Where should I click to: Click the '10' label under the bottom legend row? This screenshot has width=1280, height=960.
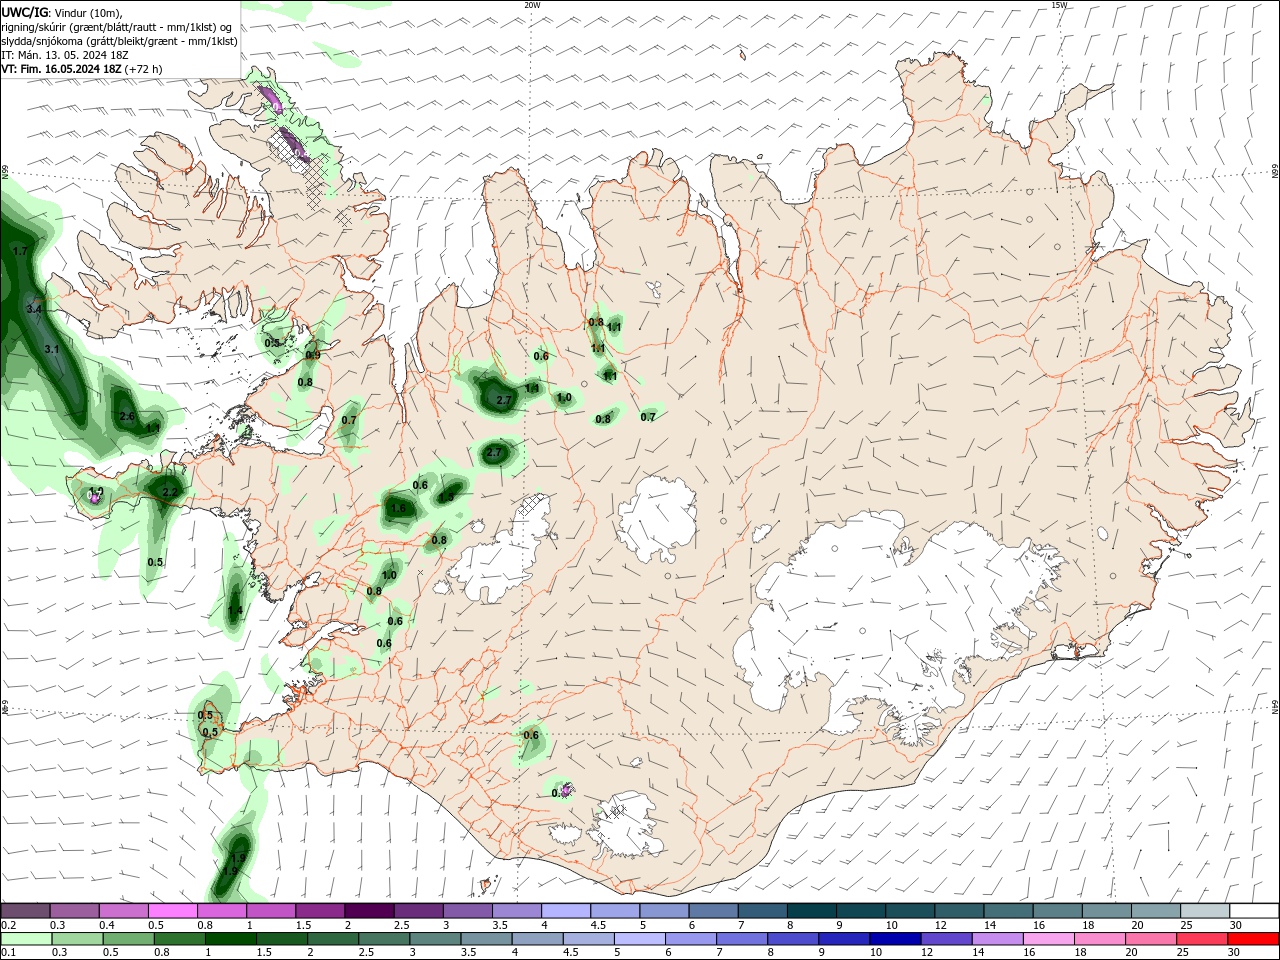pyautogui.click(x=876, y=953)
